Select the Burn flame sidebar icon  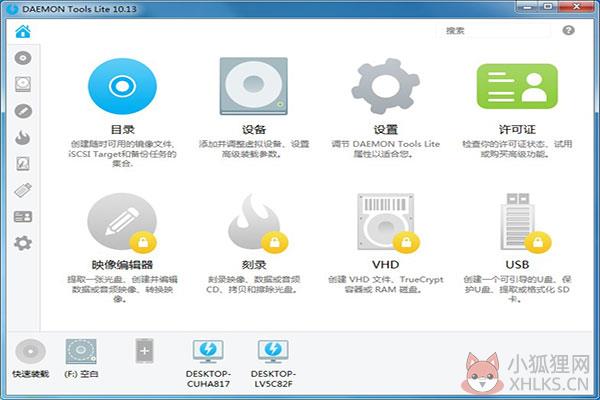(x=23, y=137)
